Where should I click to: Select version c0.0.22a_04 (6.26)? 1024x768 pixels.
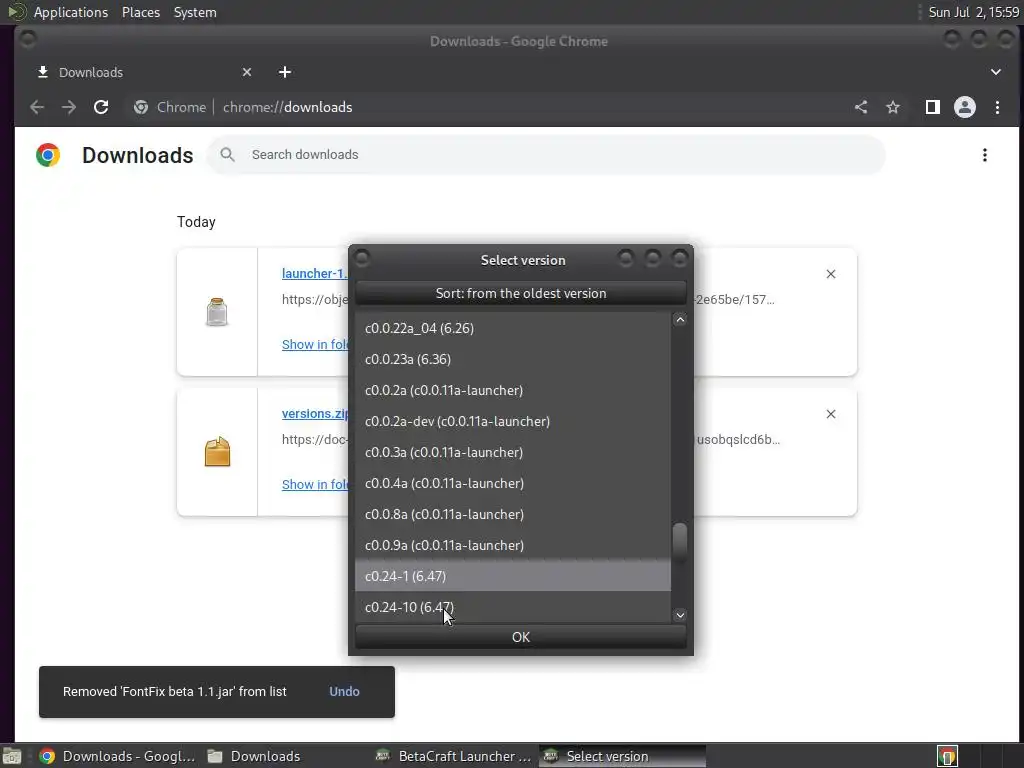513,328
